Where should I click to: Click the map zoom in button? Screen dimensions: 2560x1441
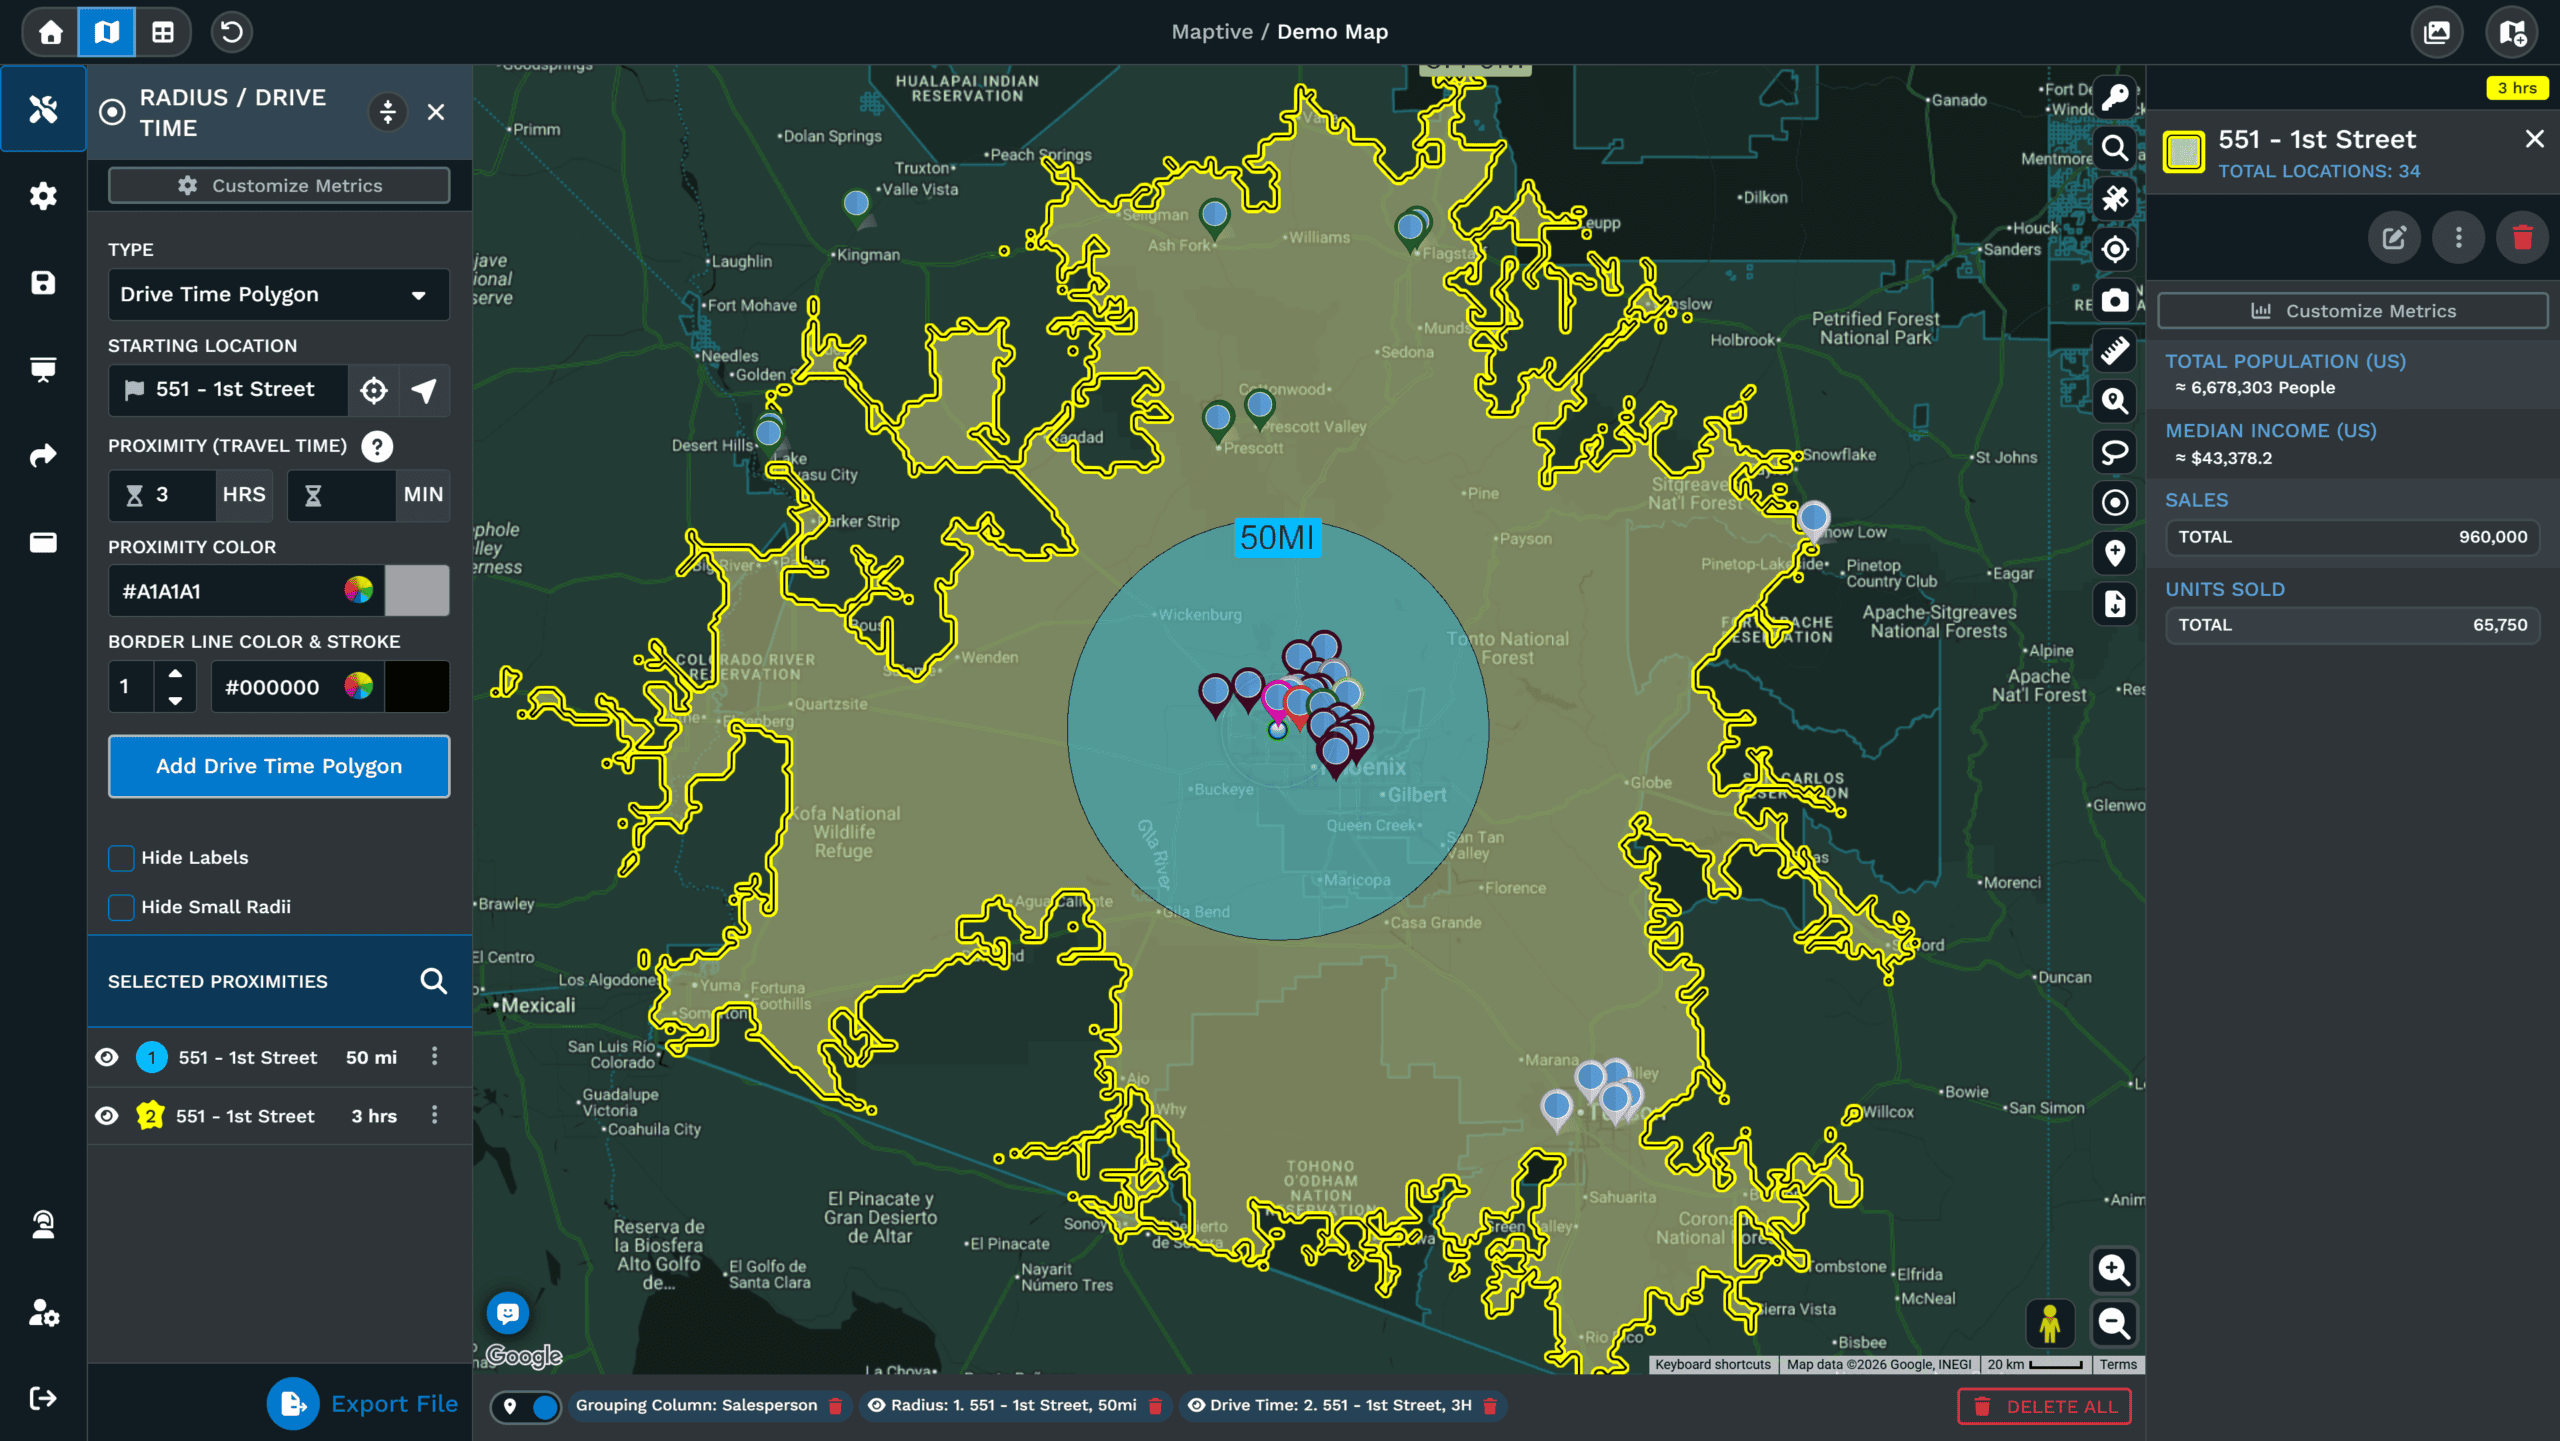click(2114, 1270)
